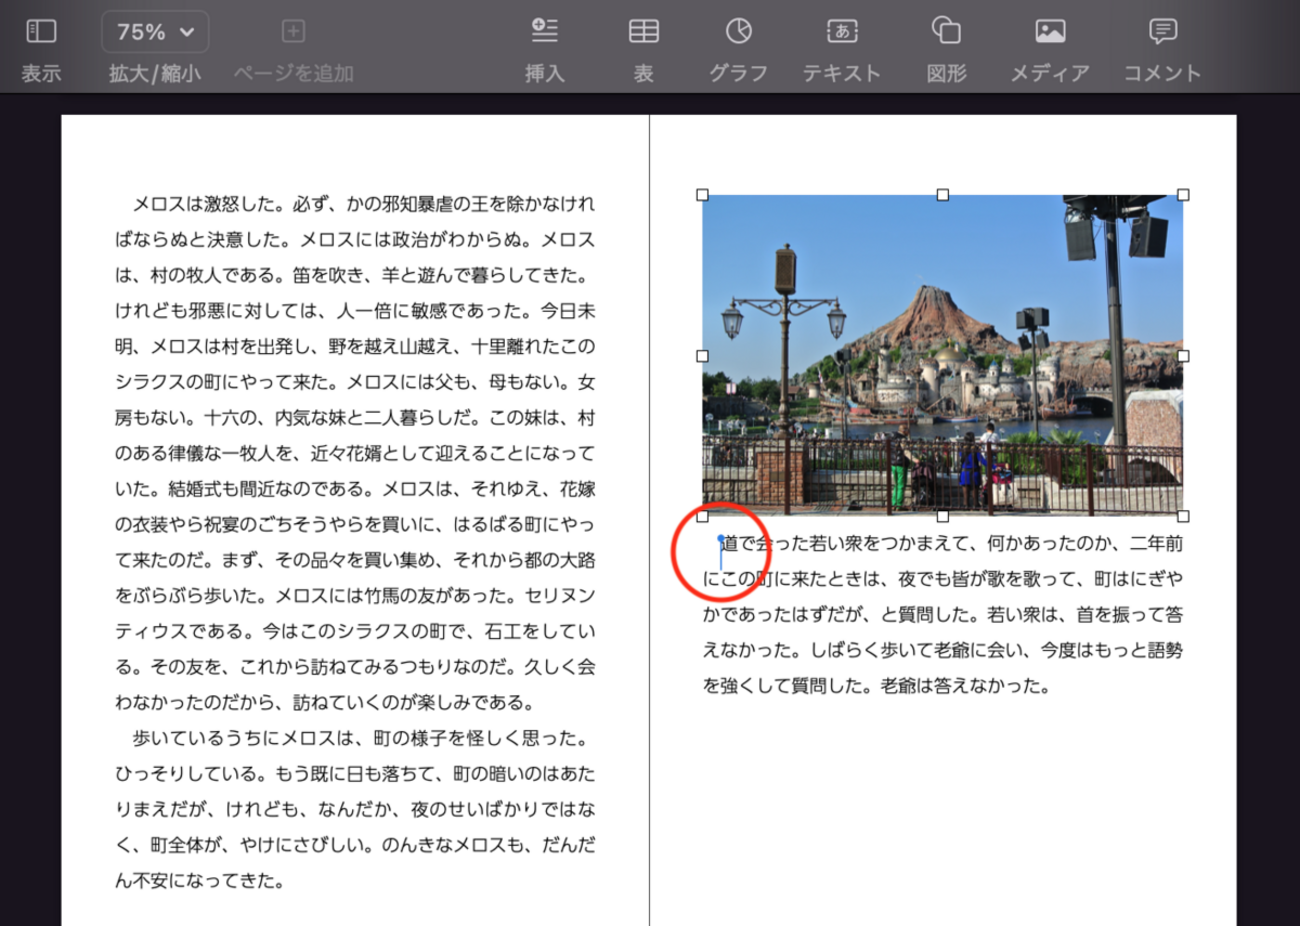
Task: Click the line "を強くして質問した。老爺は答えなかった。"
Action: coord(877,686)
